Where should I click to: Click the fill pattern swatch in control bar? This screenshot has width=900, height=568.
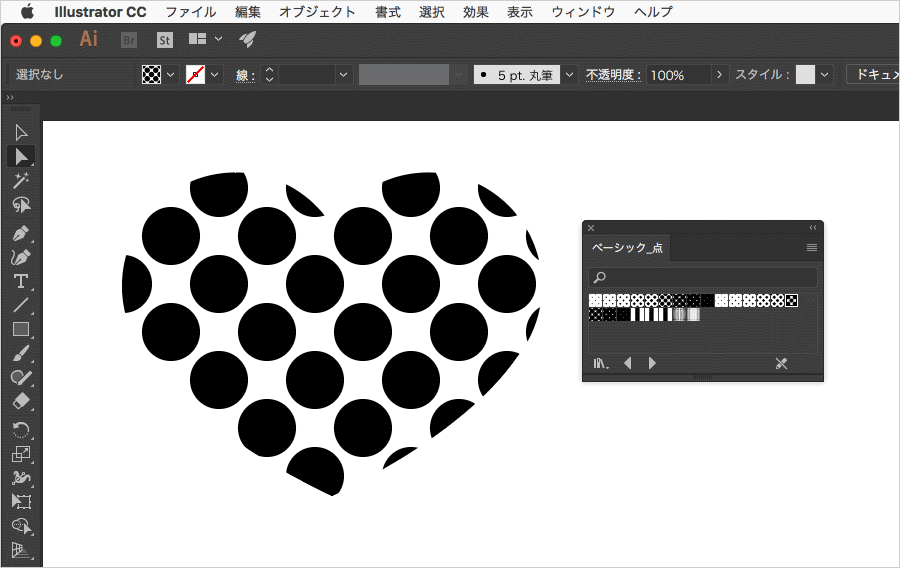coord(152,75)
